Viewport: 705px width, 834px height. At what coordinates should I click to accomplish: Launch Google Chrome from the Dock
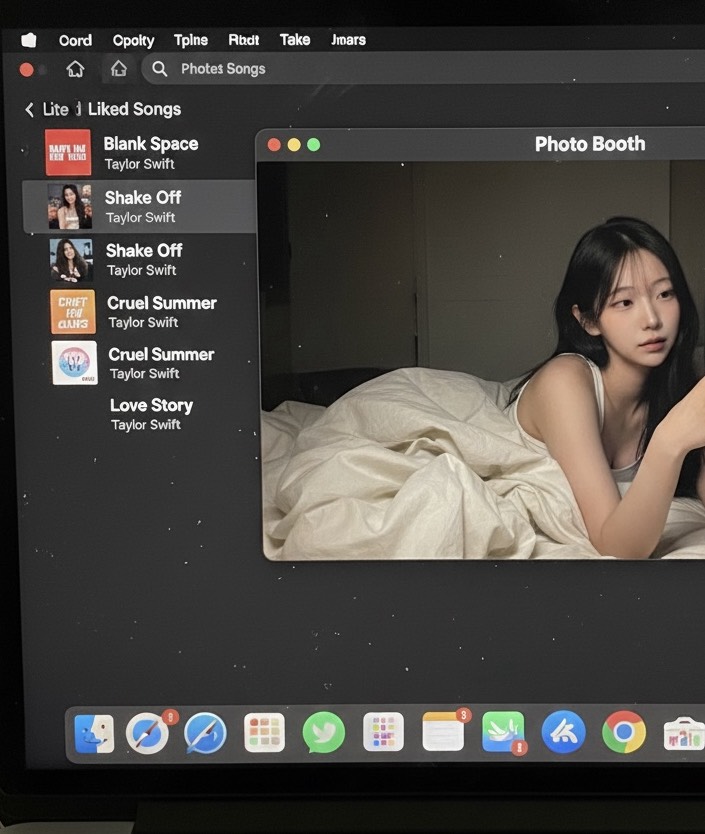point(623,733)
